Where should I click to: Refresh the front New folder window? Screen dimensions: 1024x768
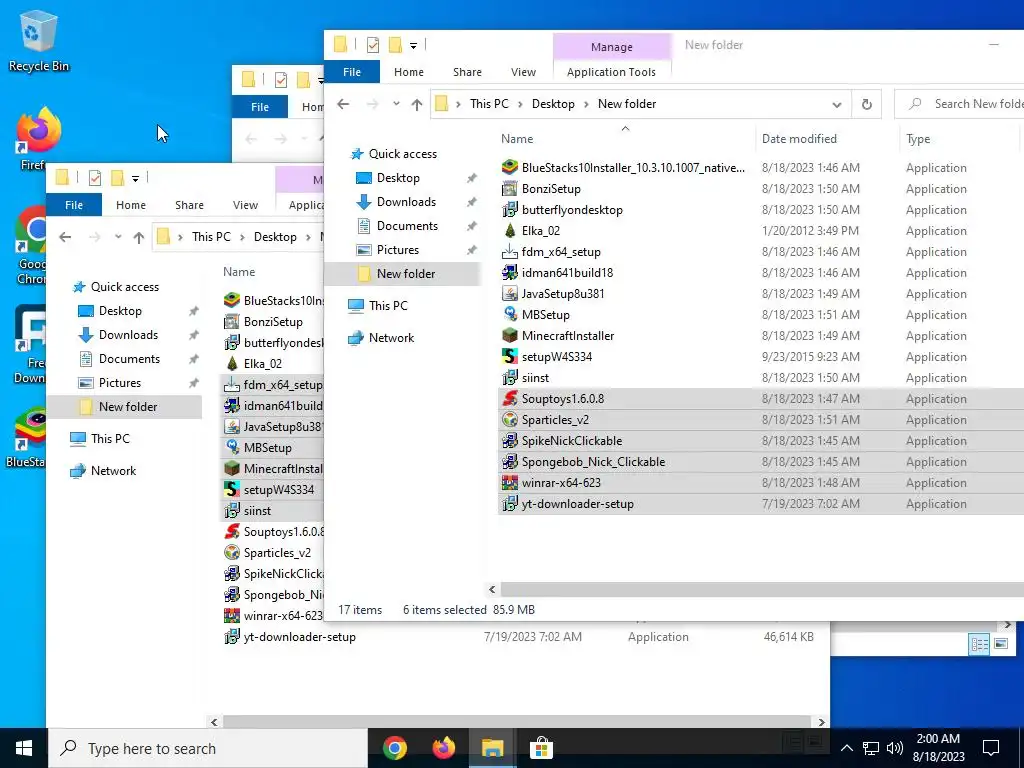pyautogui.click(x=867, y=104)
